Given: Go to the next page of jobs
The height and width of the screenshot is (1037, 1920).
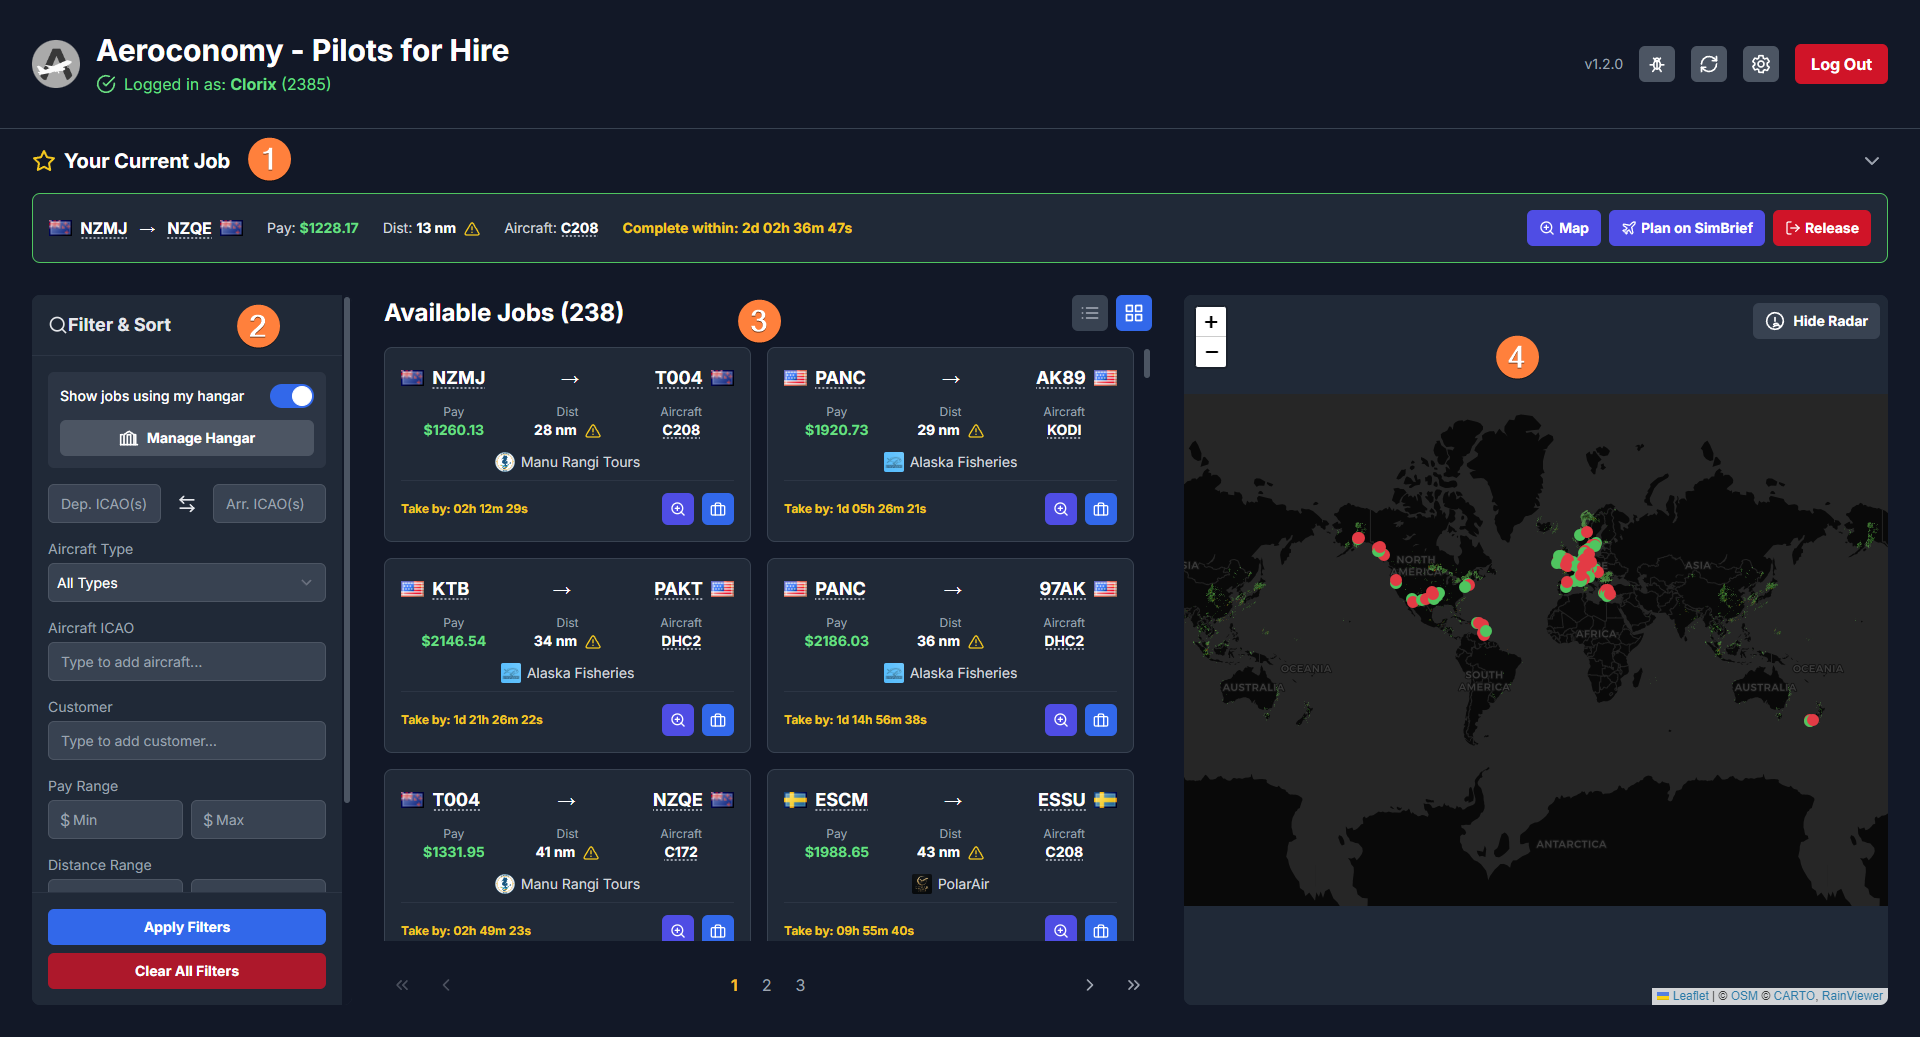Looking at the screenshot, I should pyautogui.click(x=1089, y=985).
